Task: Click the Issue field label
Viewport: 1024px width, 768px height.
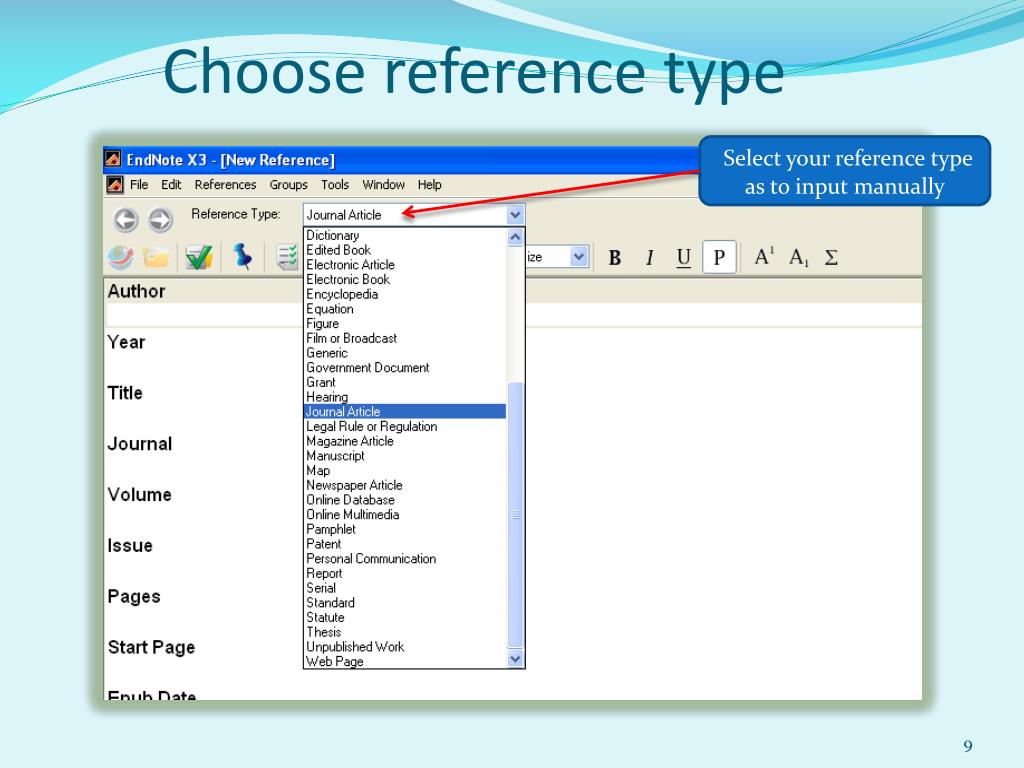Action: 130,546
